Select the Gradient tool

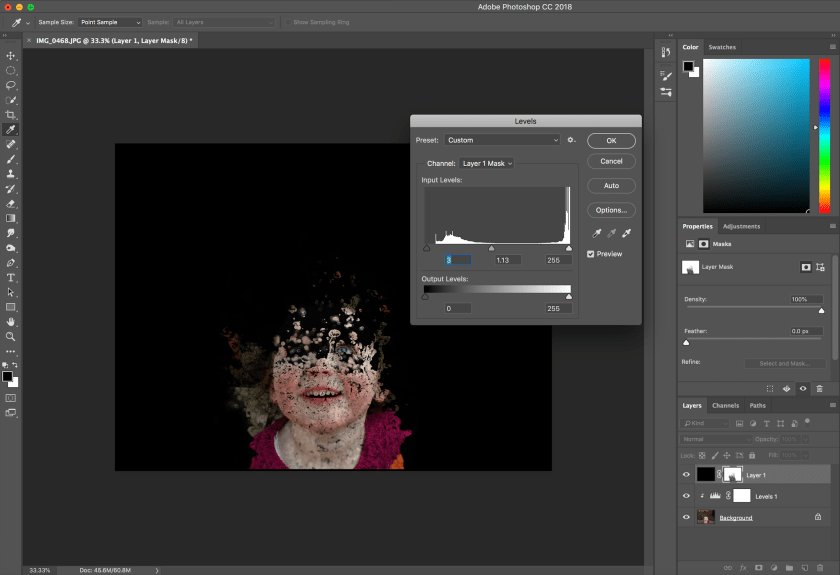10,218
